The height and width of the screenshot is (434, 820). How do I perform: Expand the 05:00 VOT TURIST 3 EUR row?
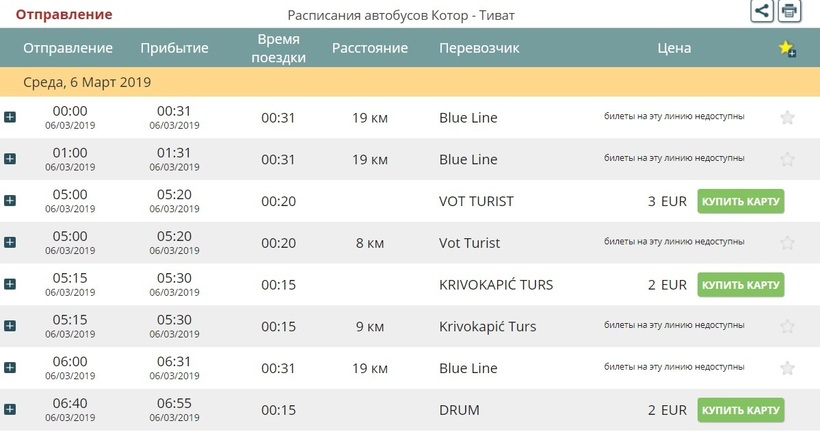pos(10,201)
